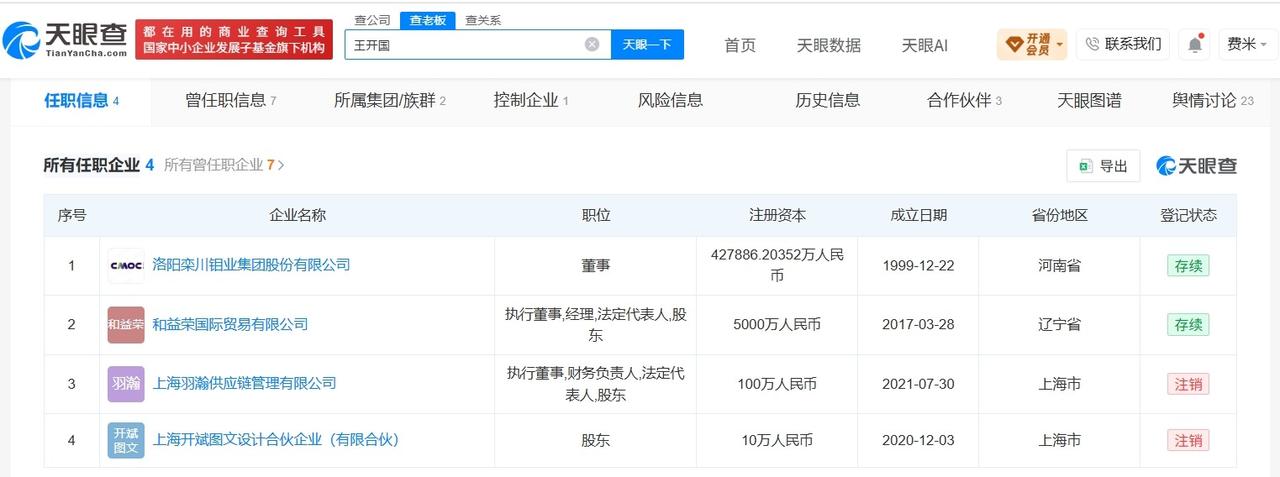
Task: Click the 导出 export button
Action: pyautogui.click(x=1103, y=166)
